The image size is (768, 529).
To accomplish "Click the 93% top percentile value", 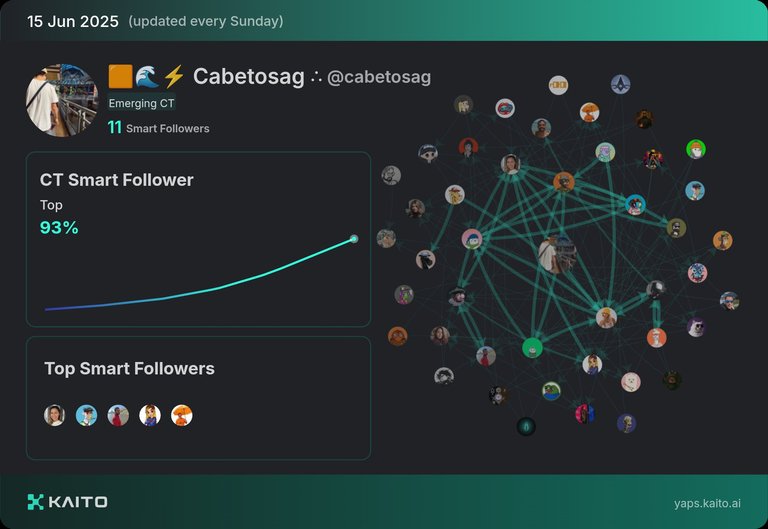I will click(x=59, y=228).
